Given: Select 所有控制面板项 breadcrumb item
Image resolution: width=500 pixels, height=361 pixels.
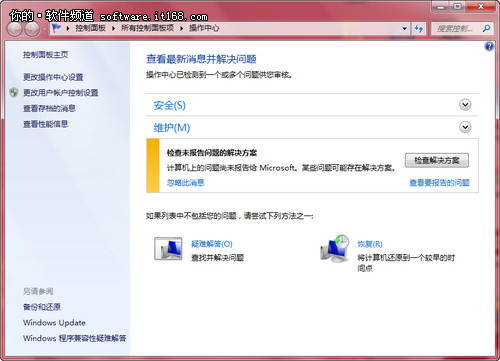Looking at the screenshot, I should pyautogui.click(x=147, y=28).
